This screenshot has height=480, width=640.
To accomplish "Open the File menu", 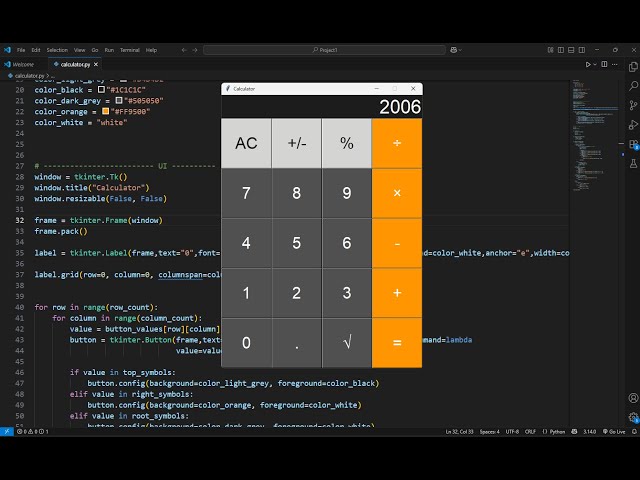I will tap(21, 50).
